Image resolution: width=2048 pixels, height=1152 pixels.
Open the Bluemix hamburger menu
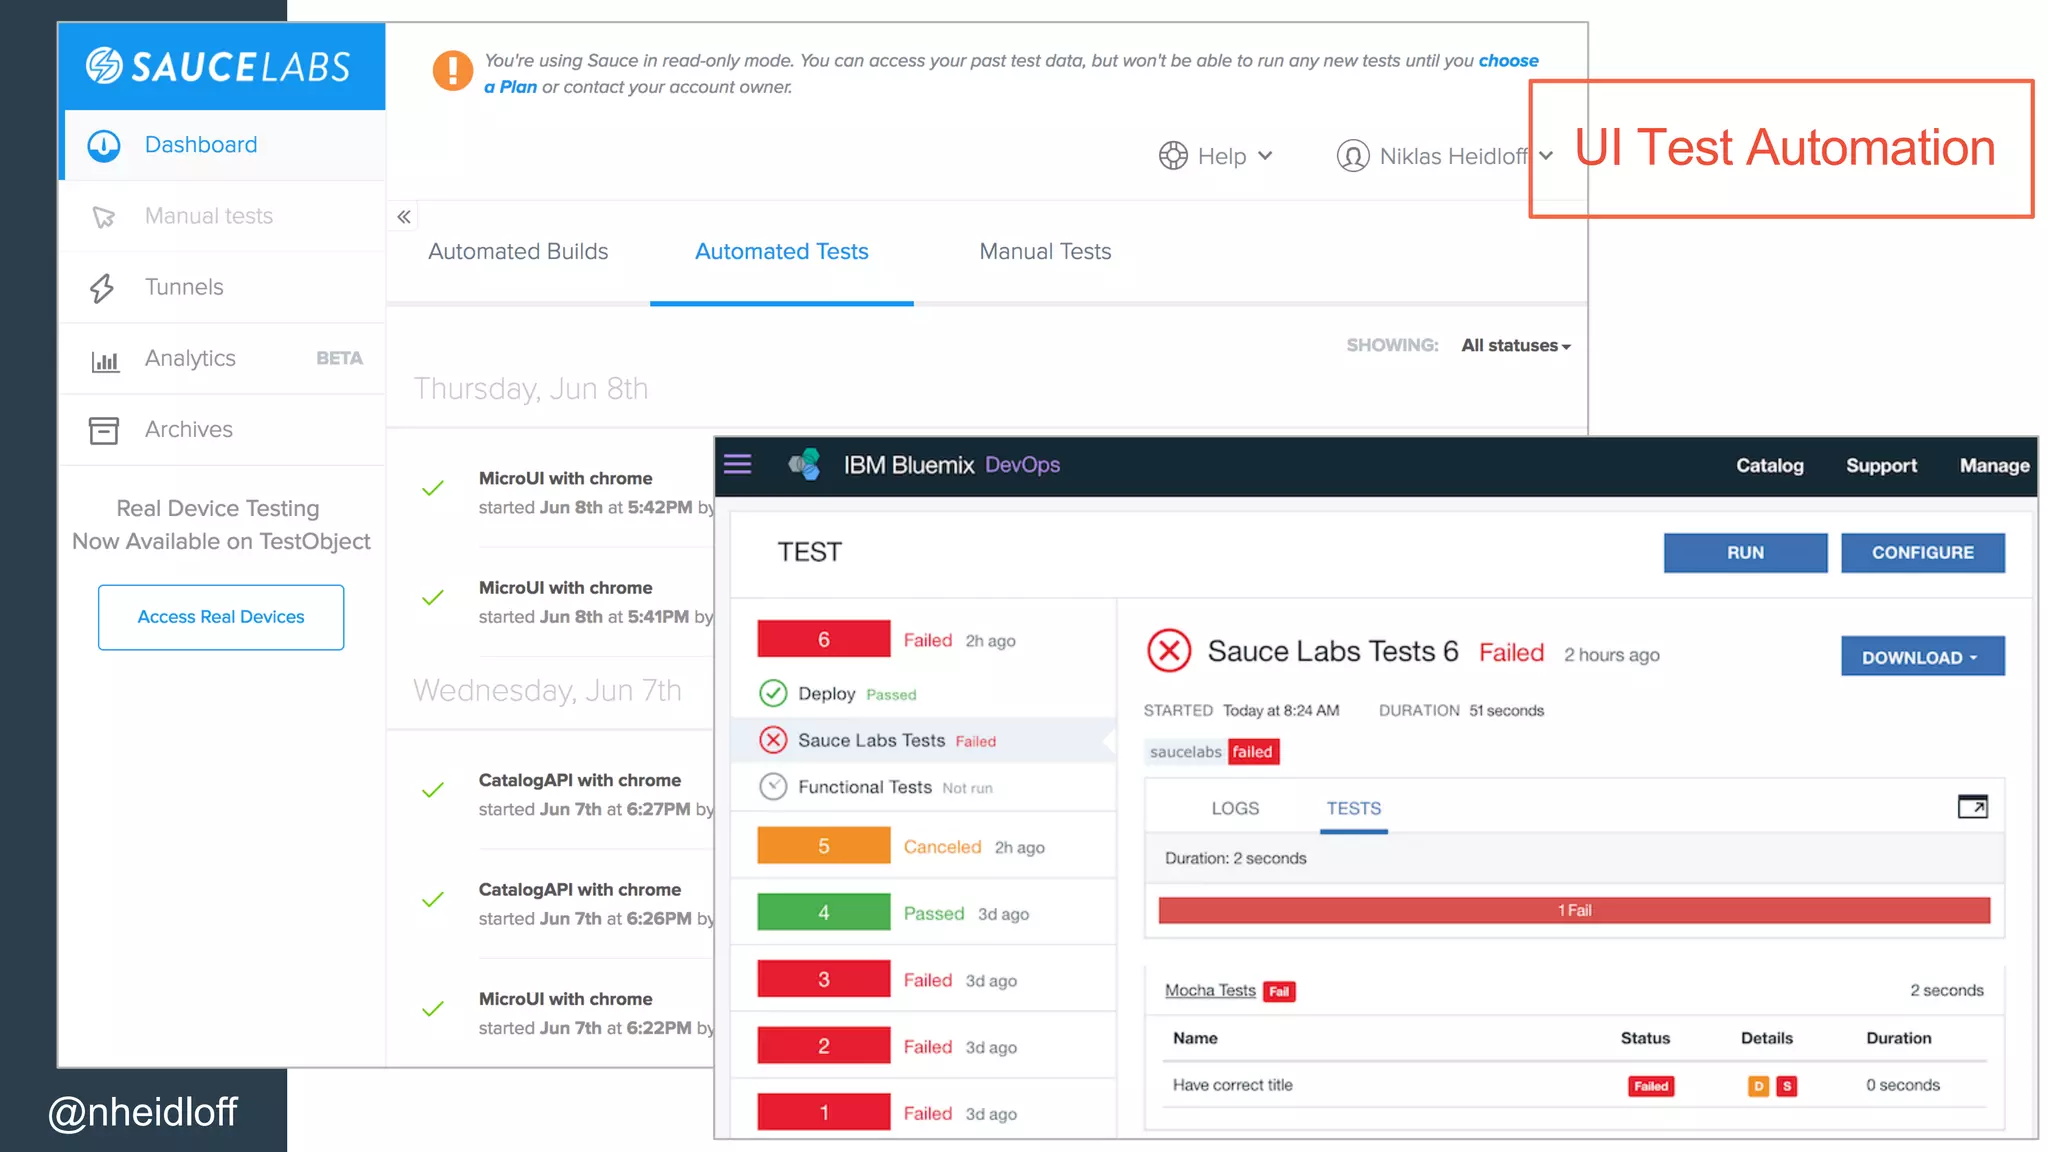pos(738,464)
